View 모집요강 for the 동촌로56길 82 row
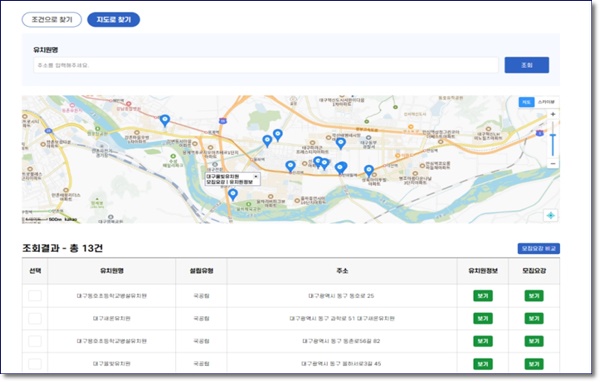600x382 pixels. point(534,341)
